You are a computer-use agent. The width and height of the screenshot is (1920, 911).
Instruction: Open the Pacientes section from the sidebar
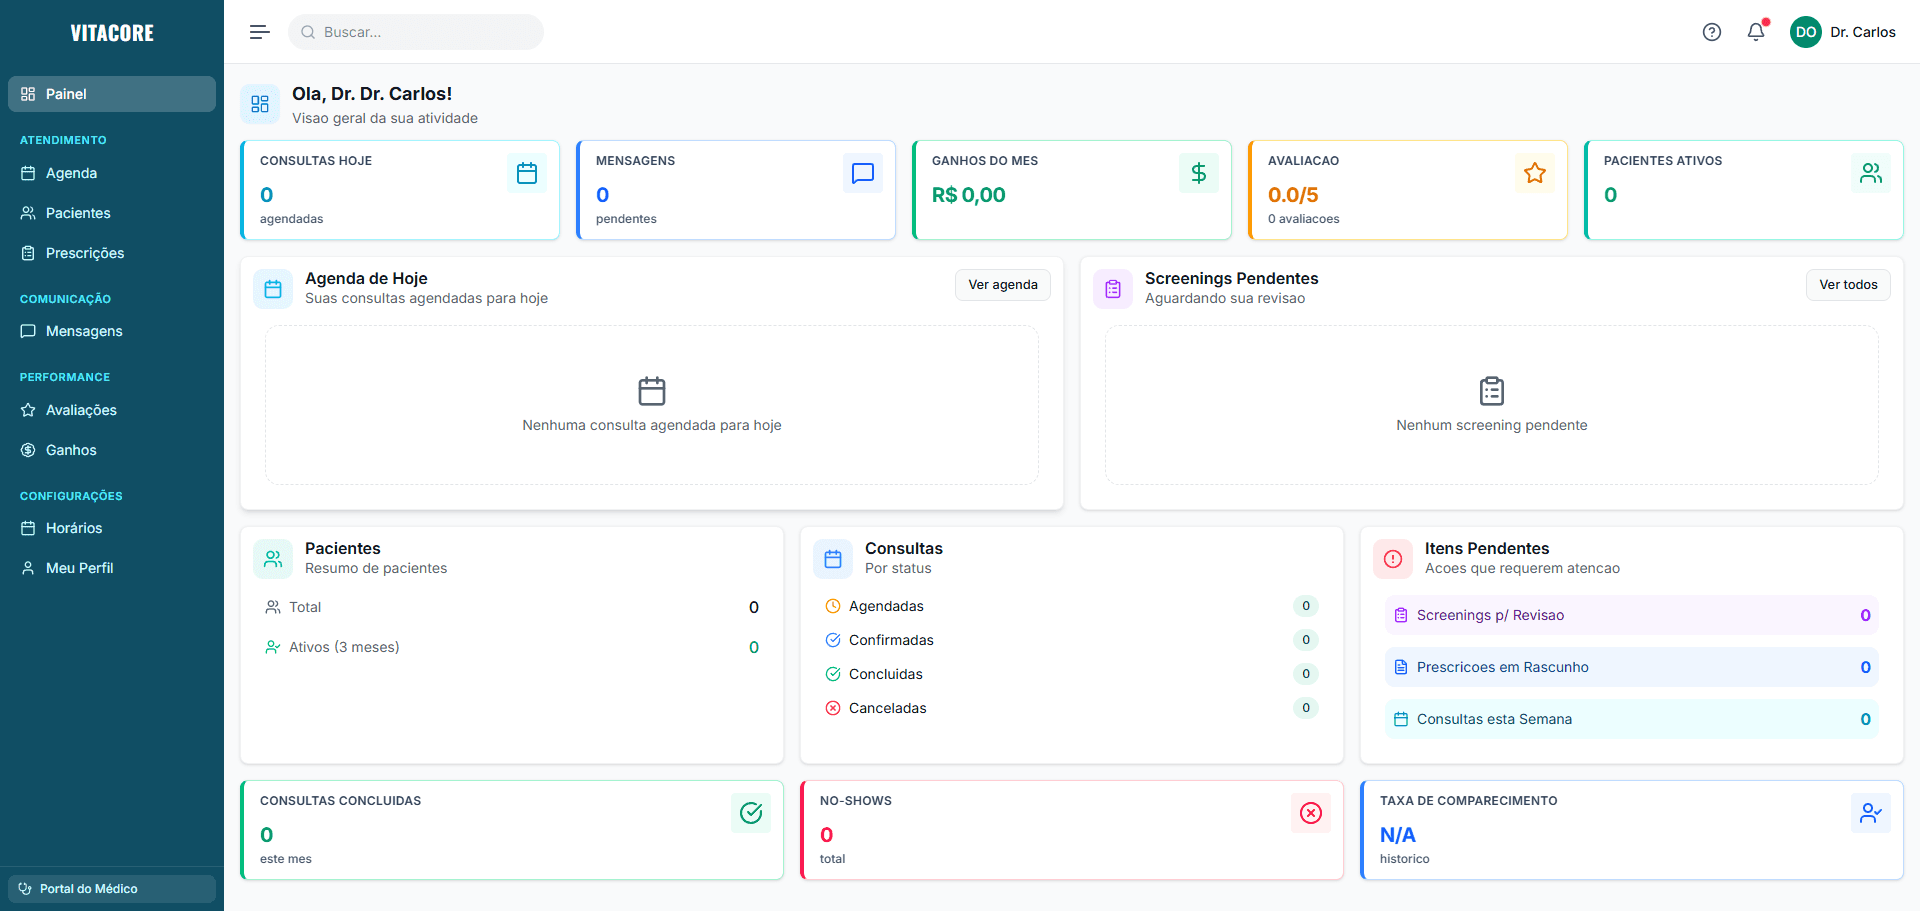79,213
